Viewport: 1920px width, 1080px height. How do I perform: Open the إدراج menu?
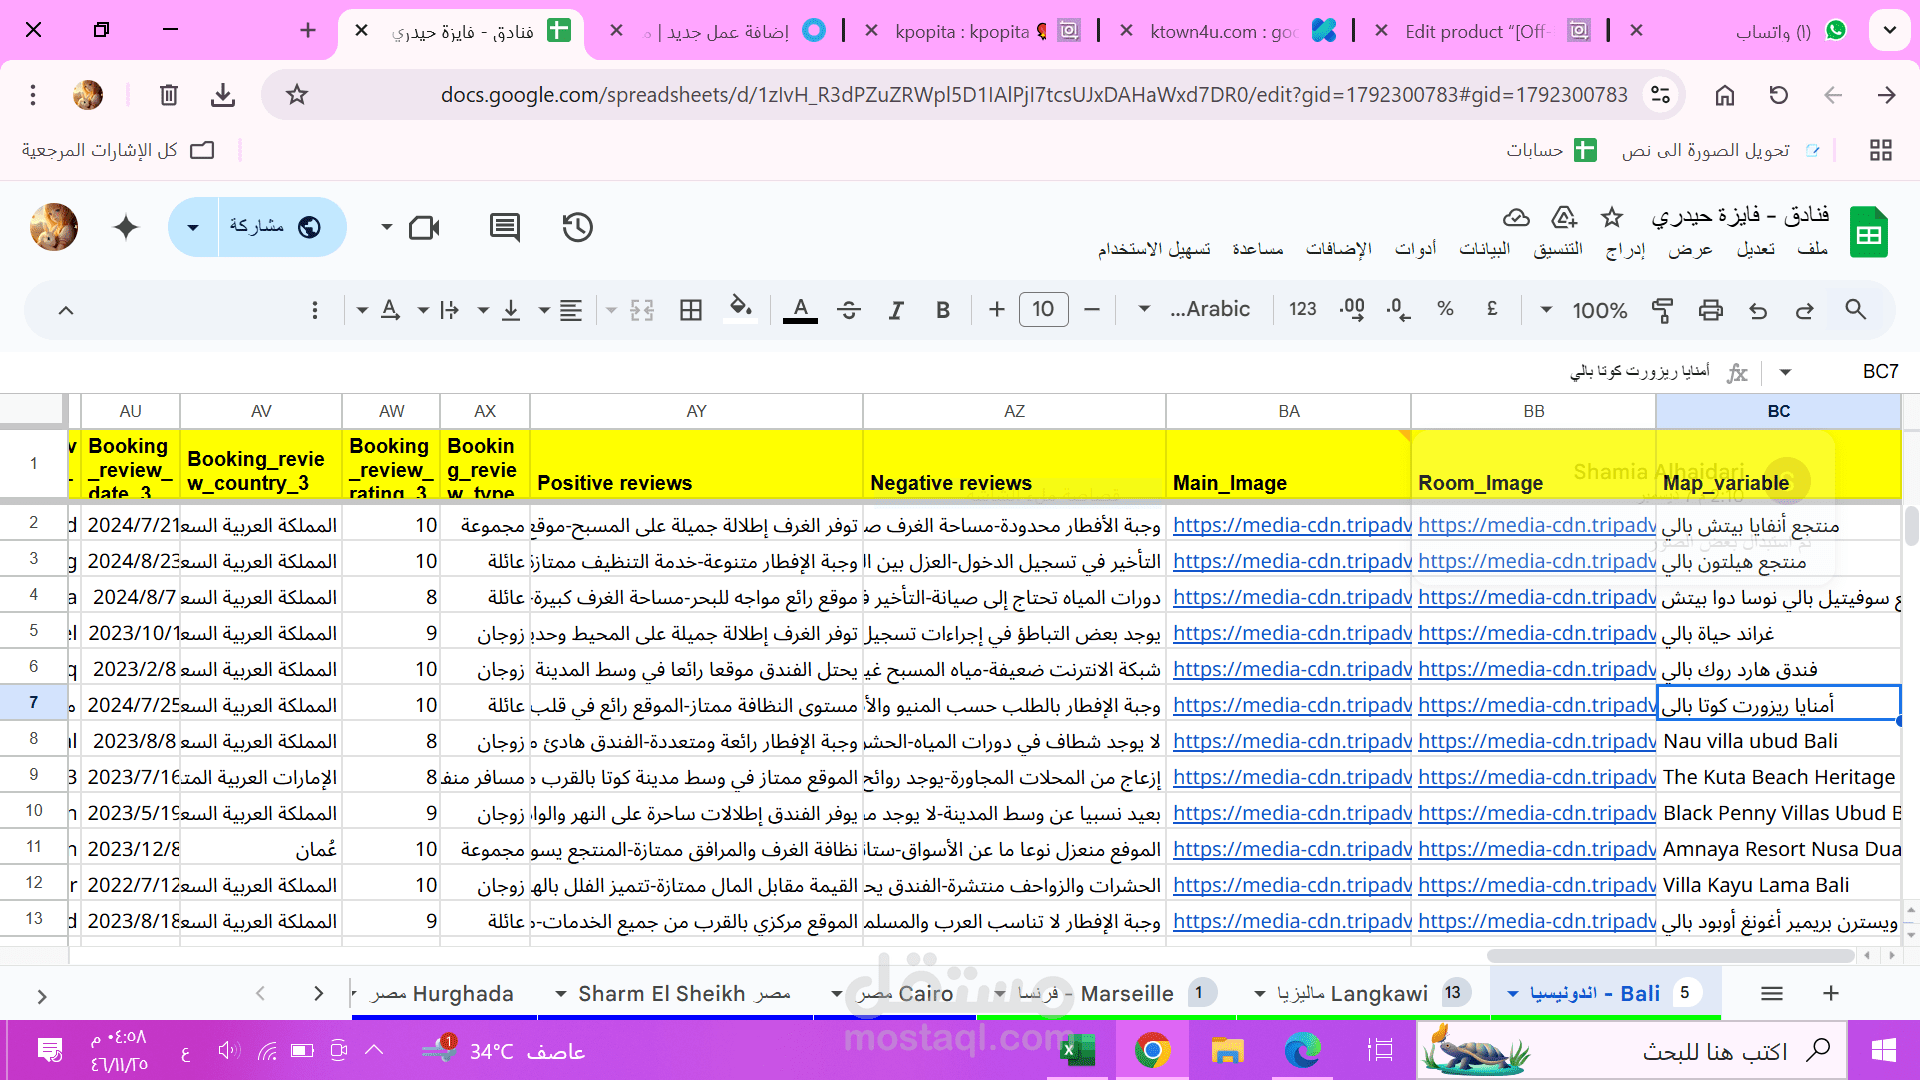(1626, 249)
